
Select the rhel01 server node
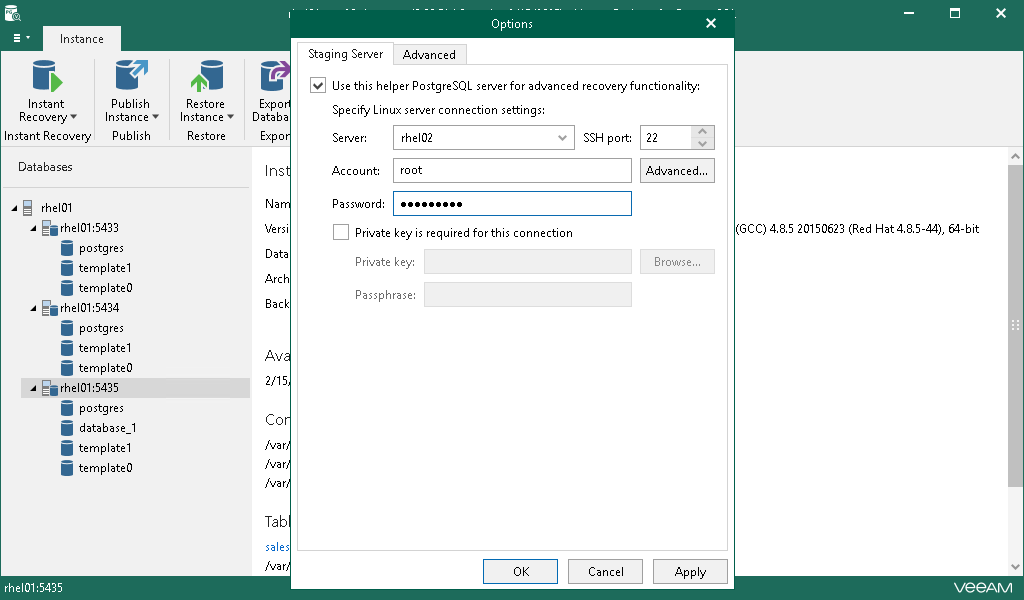(x=58, y=207)
